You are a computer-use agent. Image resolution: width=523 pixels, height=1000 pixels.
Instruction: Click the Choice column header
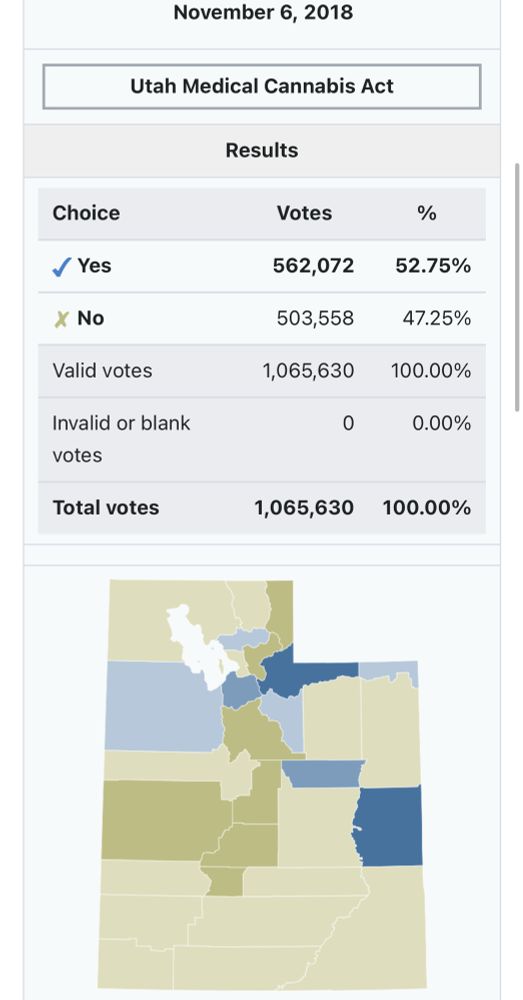coord(86,212)
